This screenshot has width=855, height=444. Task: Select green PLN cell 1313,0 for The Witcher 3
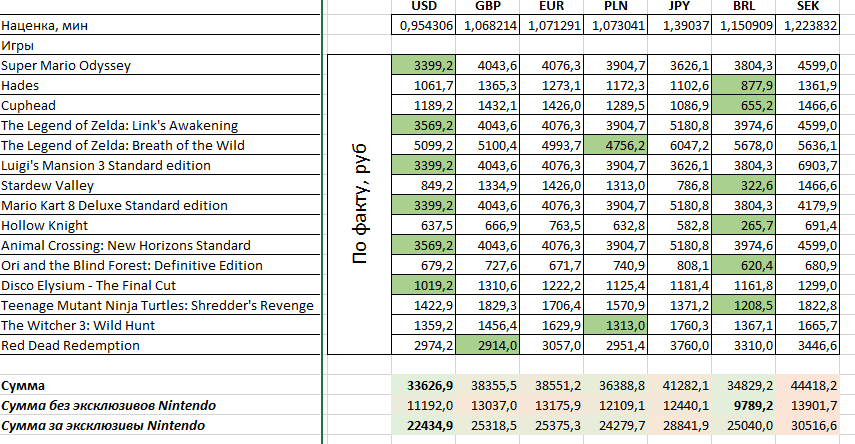tap(616, 325)
